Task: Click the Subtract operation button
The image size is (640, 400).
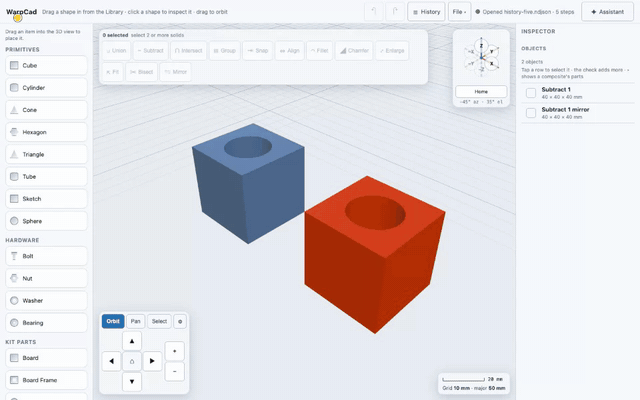Action: coord(151,51)
